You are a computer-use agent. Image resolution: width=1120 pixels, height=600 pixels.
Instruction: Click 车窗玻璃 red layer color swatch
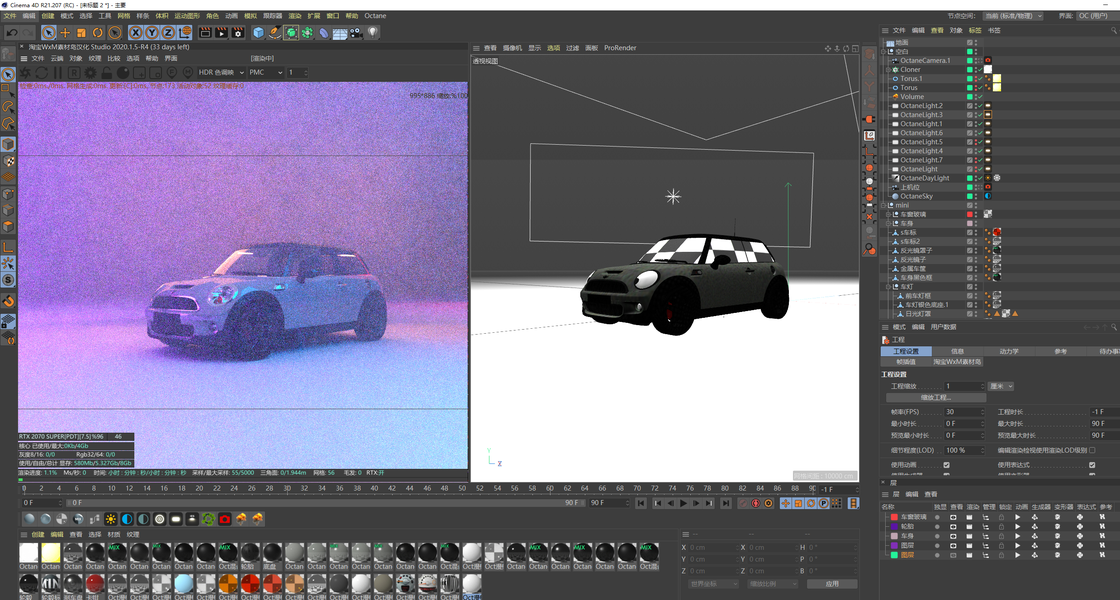pos(969,214)
